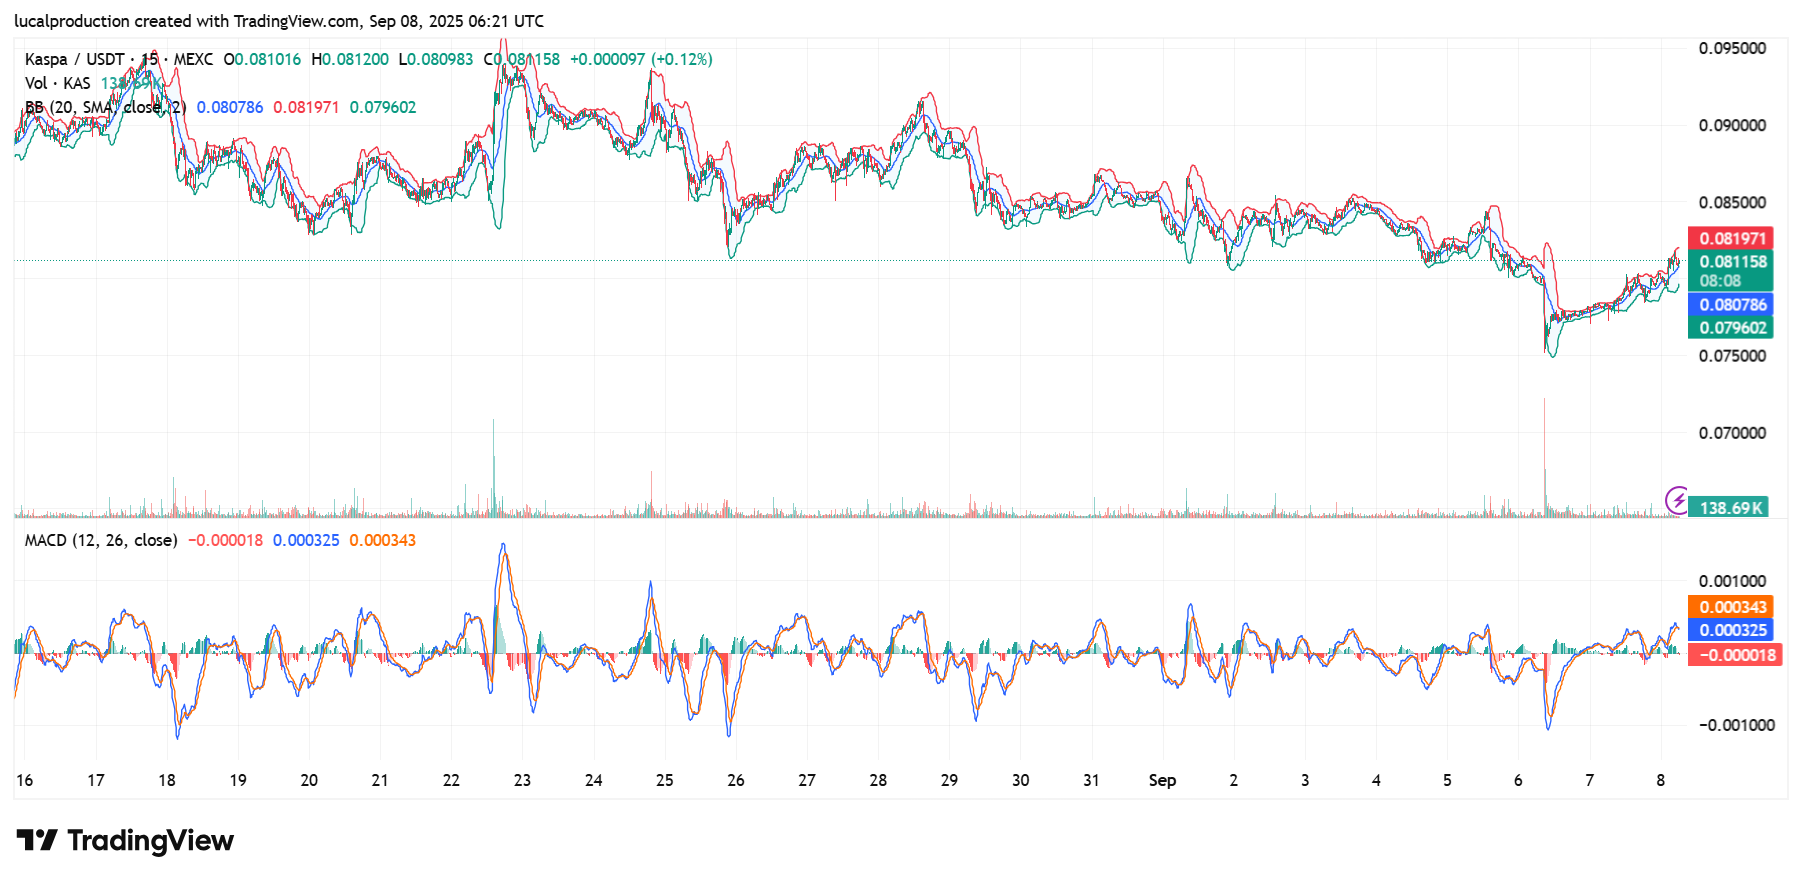The height and width of the screenshot is (882, 1802).
Task: Click the open value O0.081016
Action: coord(262,59)
